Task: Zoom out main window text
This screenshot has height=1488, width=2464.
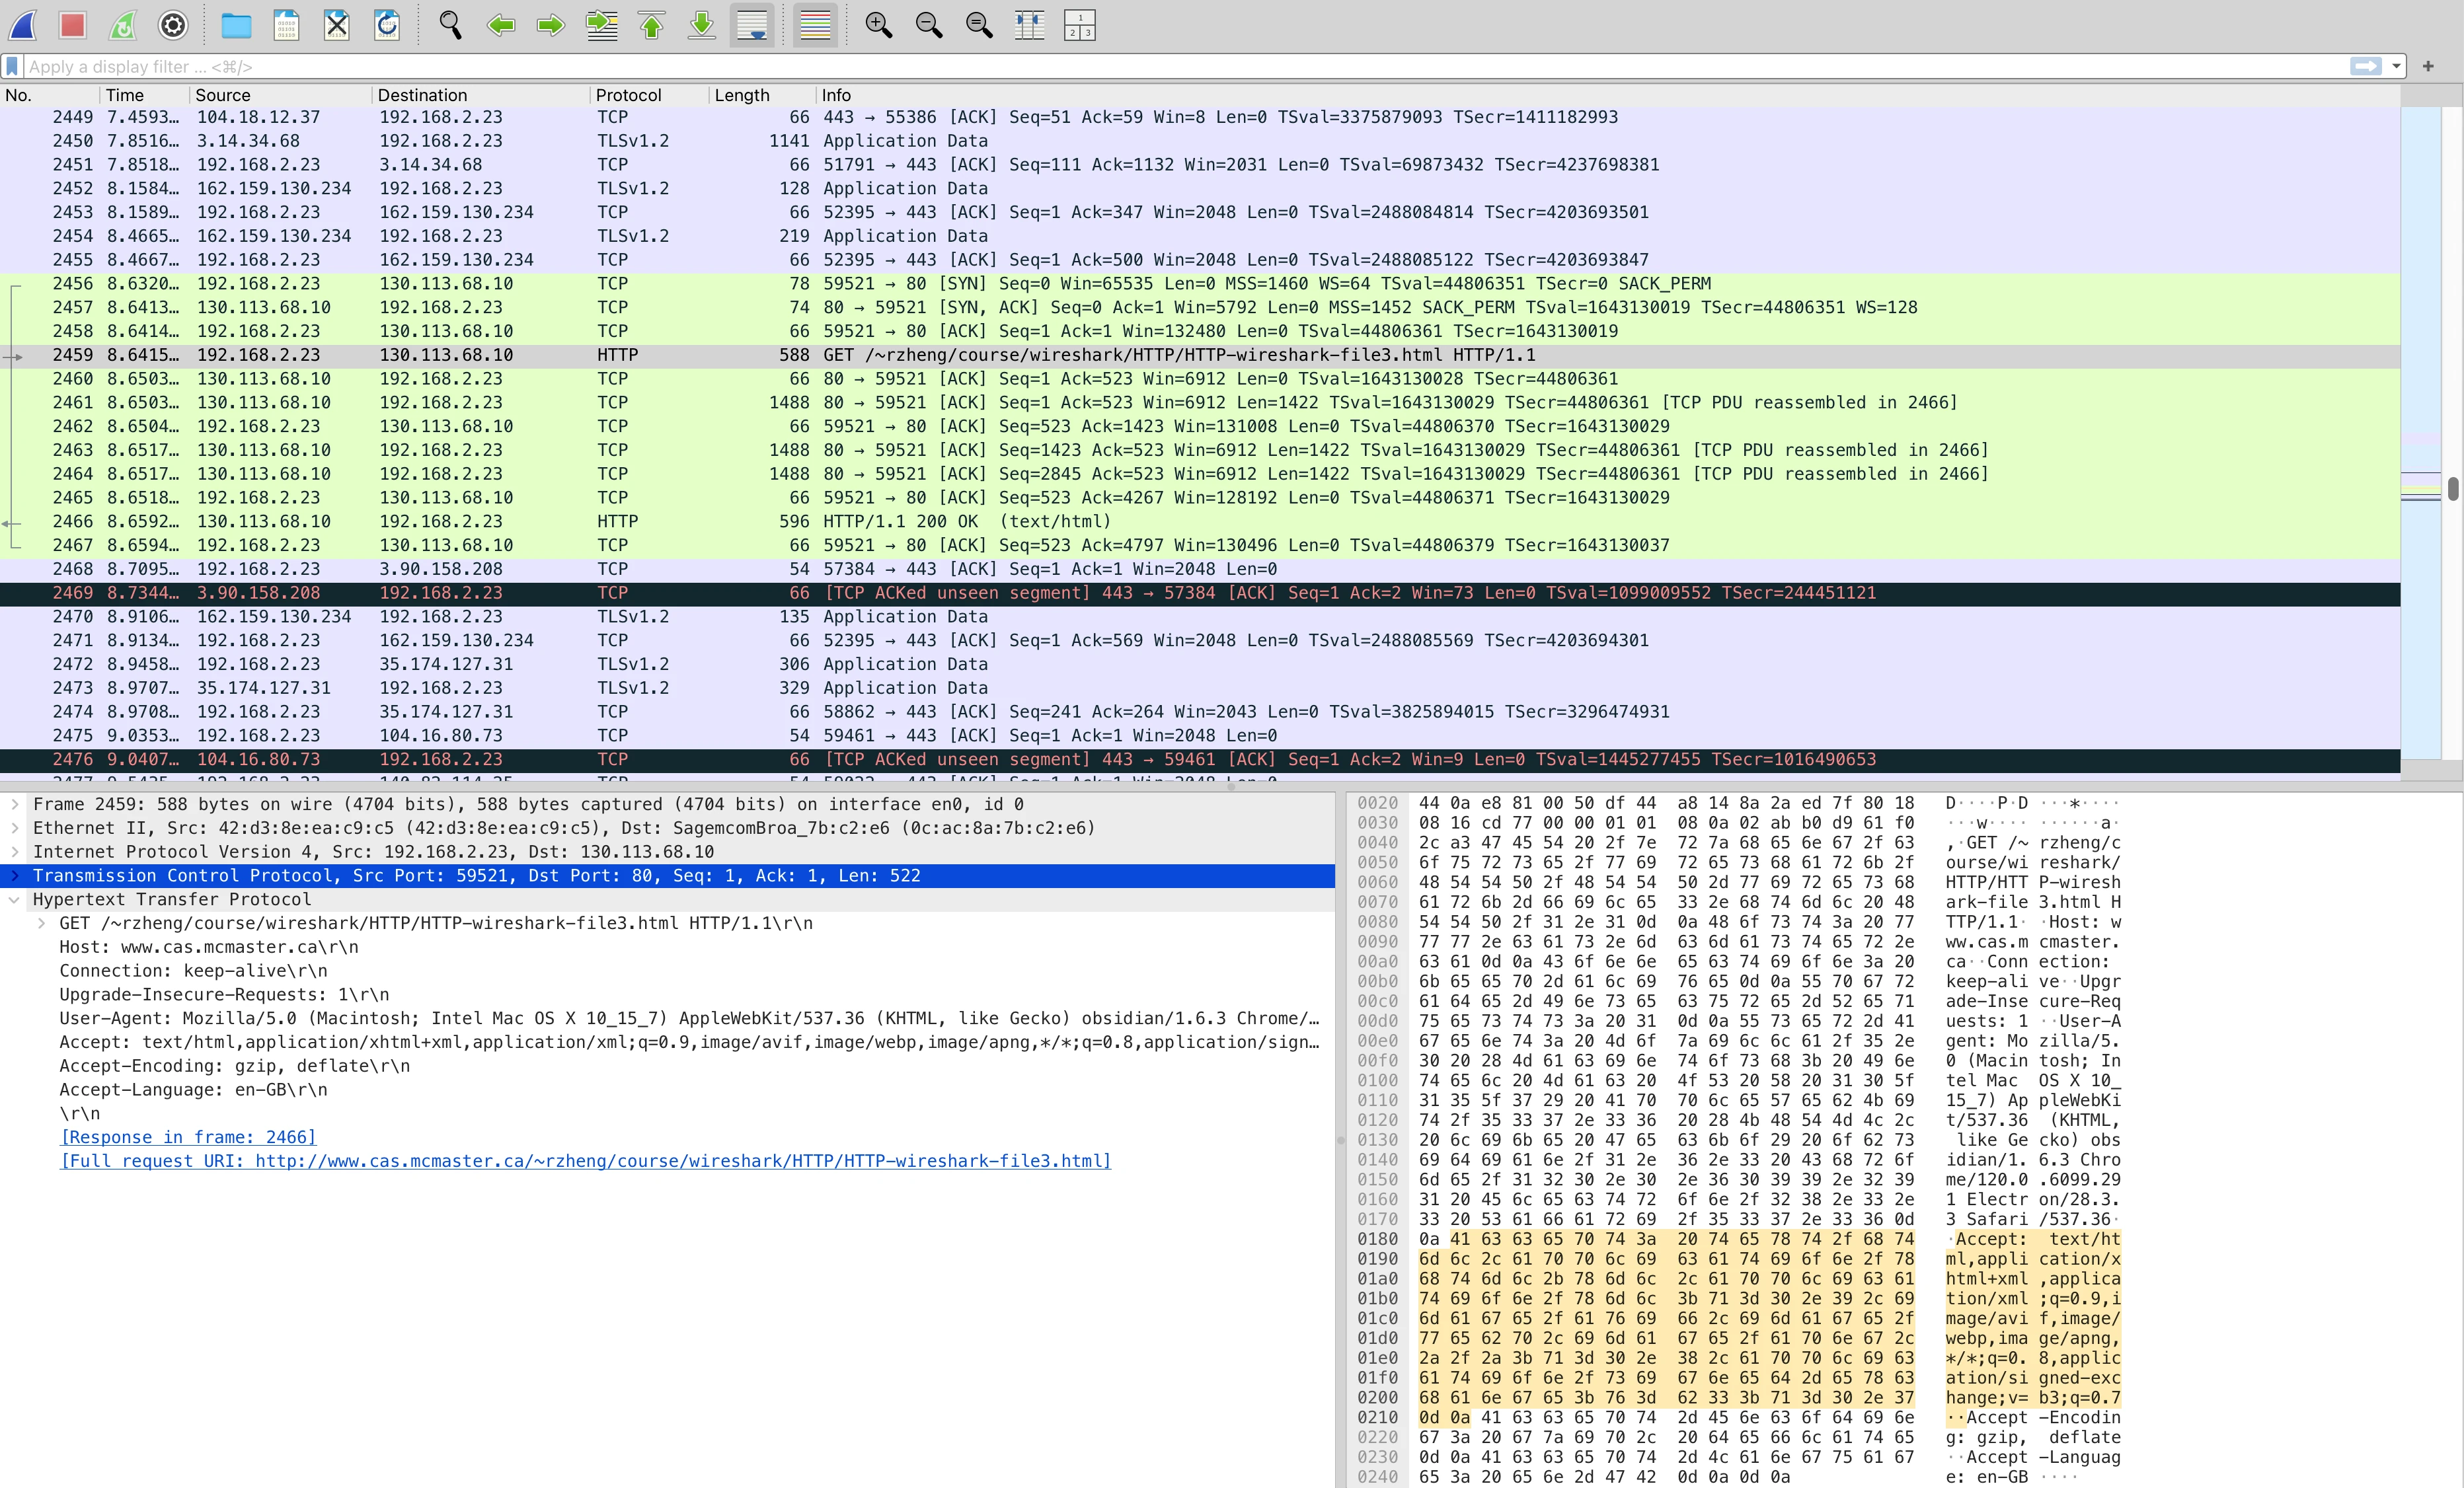Action: (929, 25)
